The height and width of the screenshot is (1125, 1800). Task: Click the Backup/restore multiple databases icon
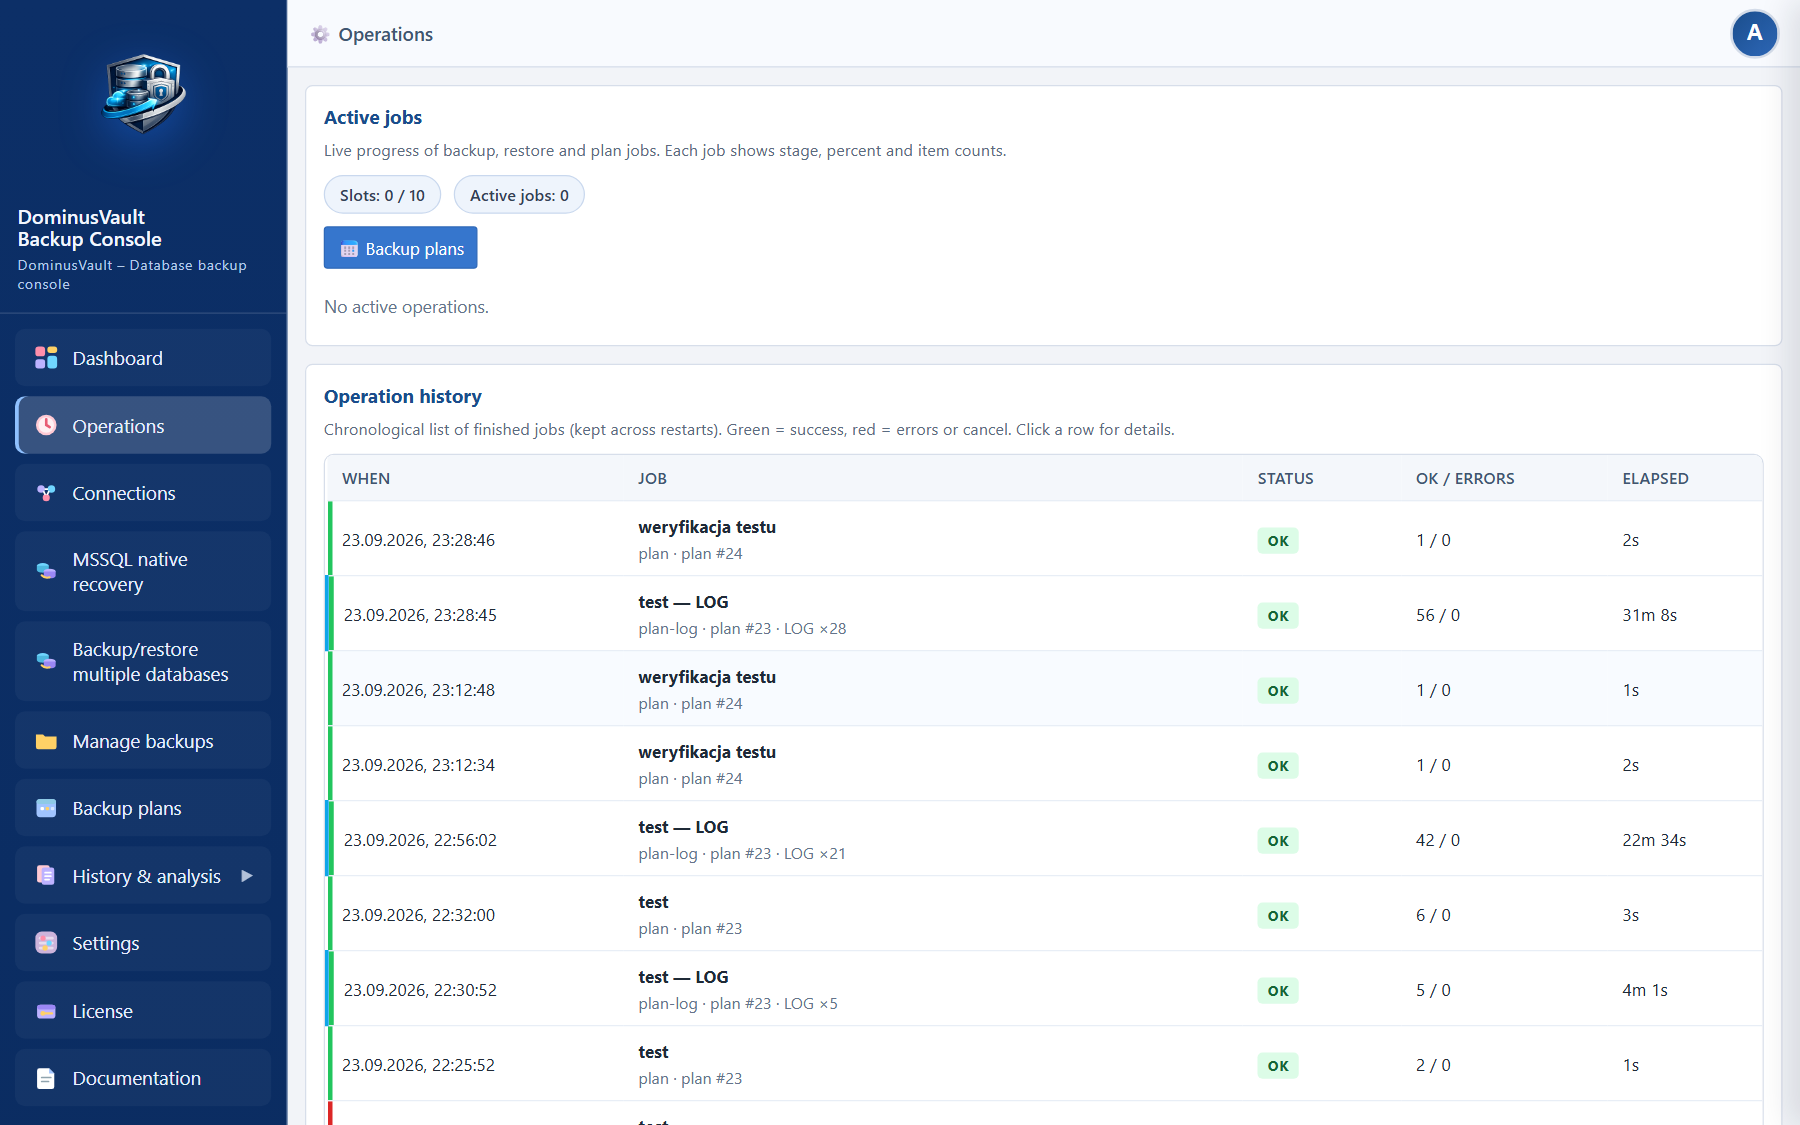46,661
